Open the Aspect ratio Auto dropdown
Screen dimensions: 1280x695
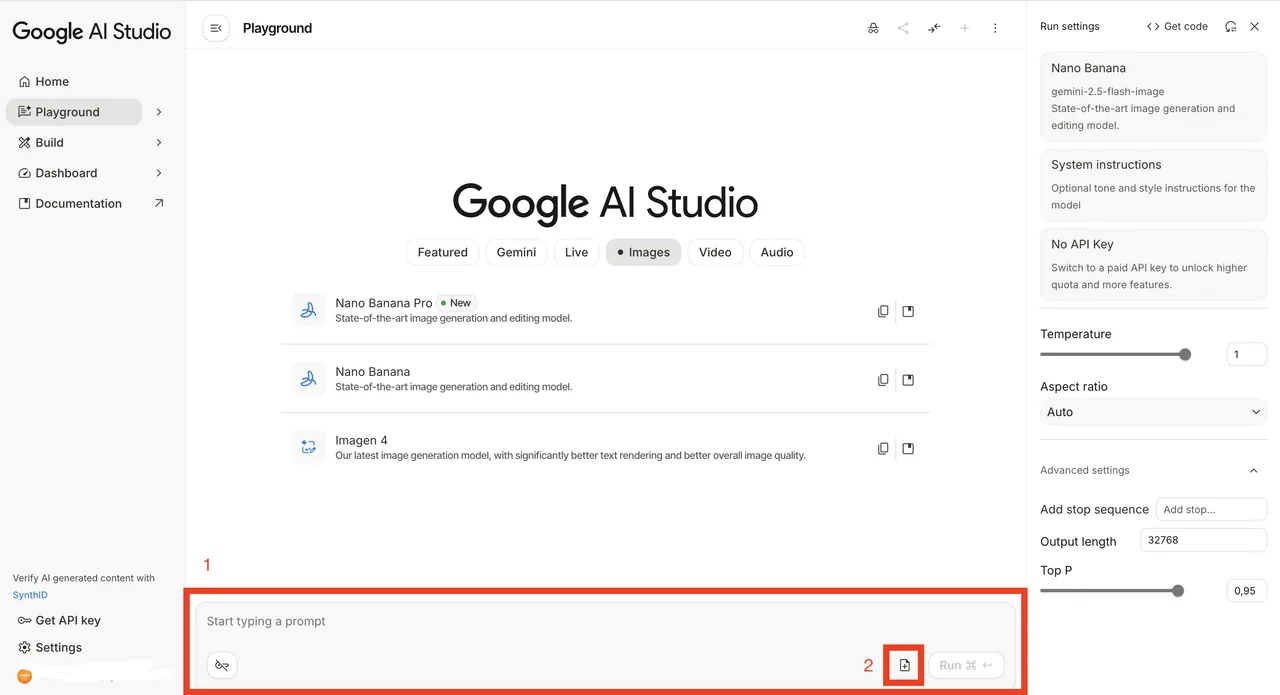(1153, 412)
